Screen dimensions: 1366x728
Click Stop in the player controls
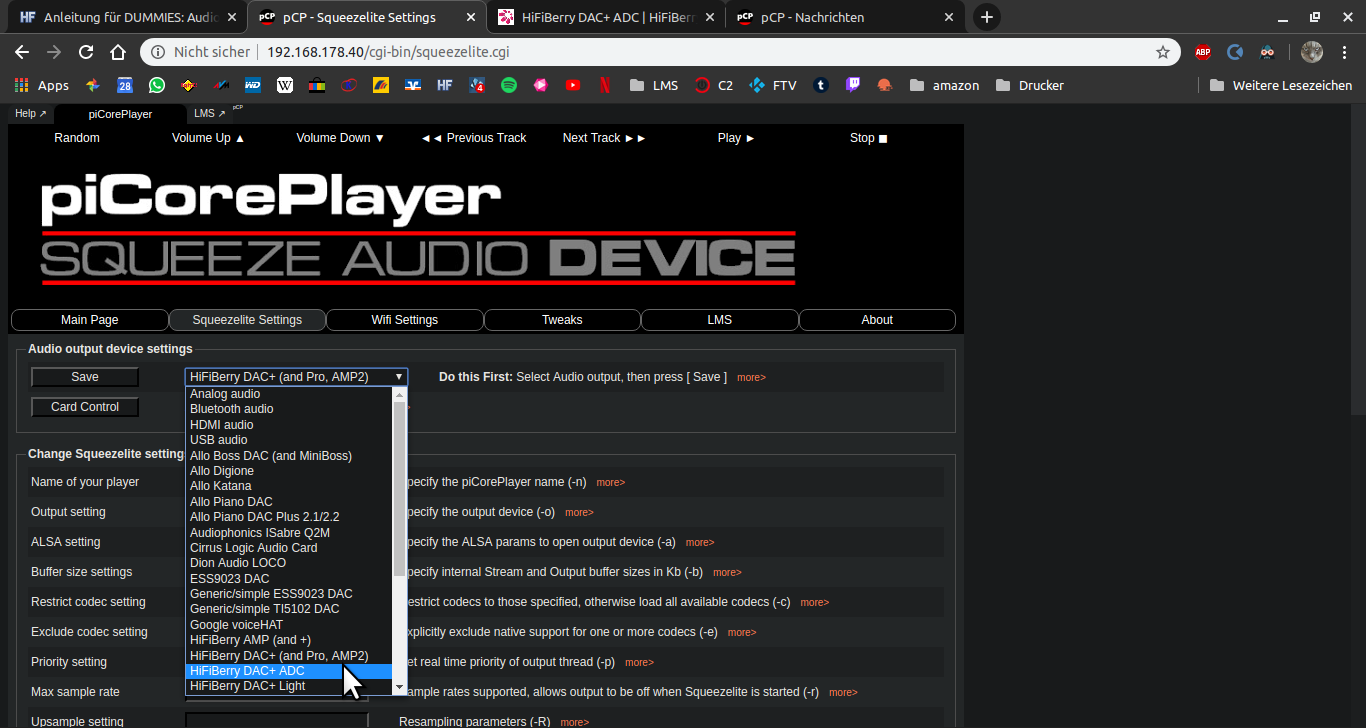[869, 138]
